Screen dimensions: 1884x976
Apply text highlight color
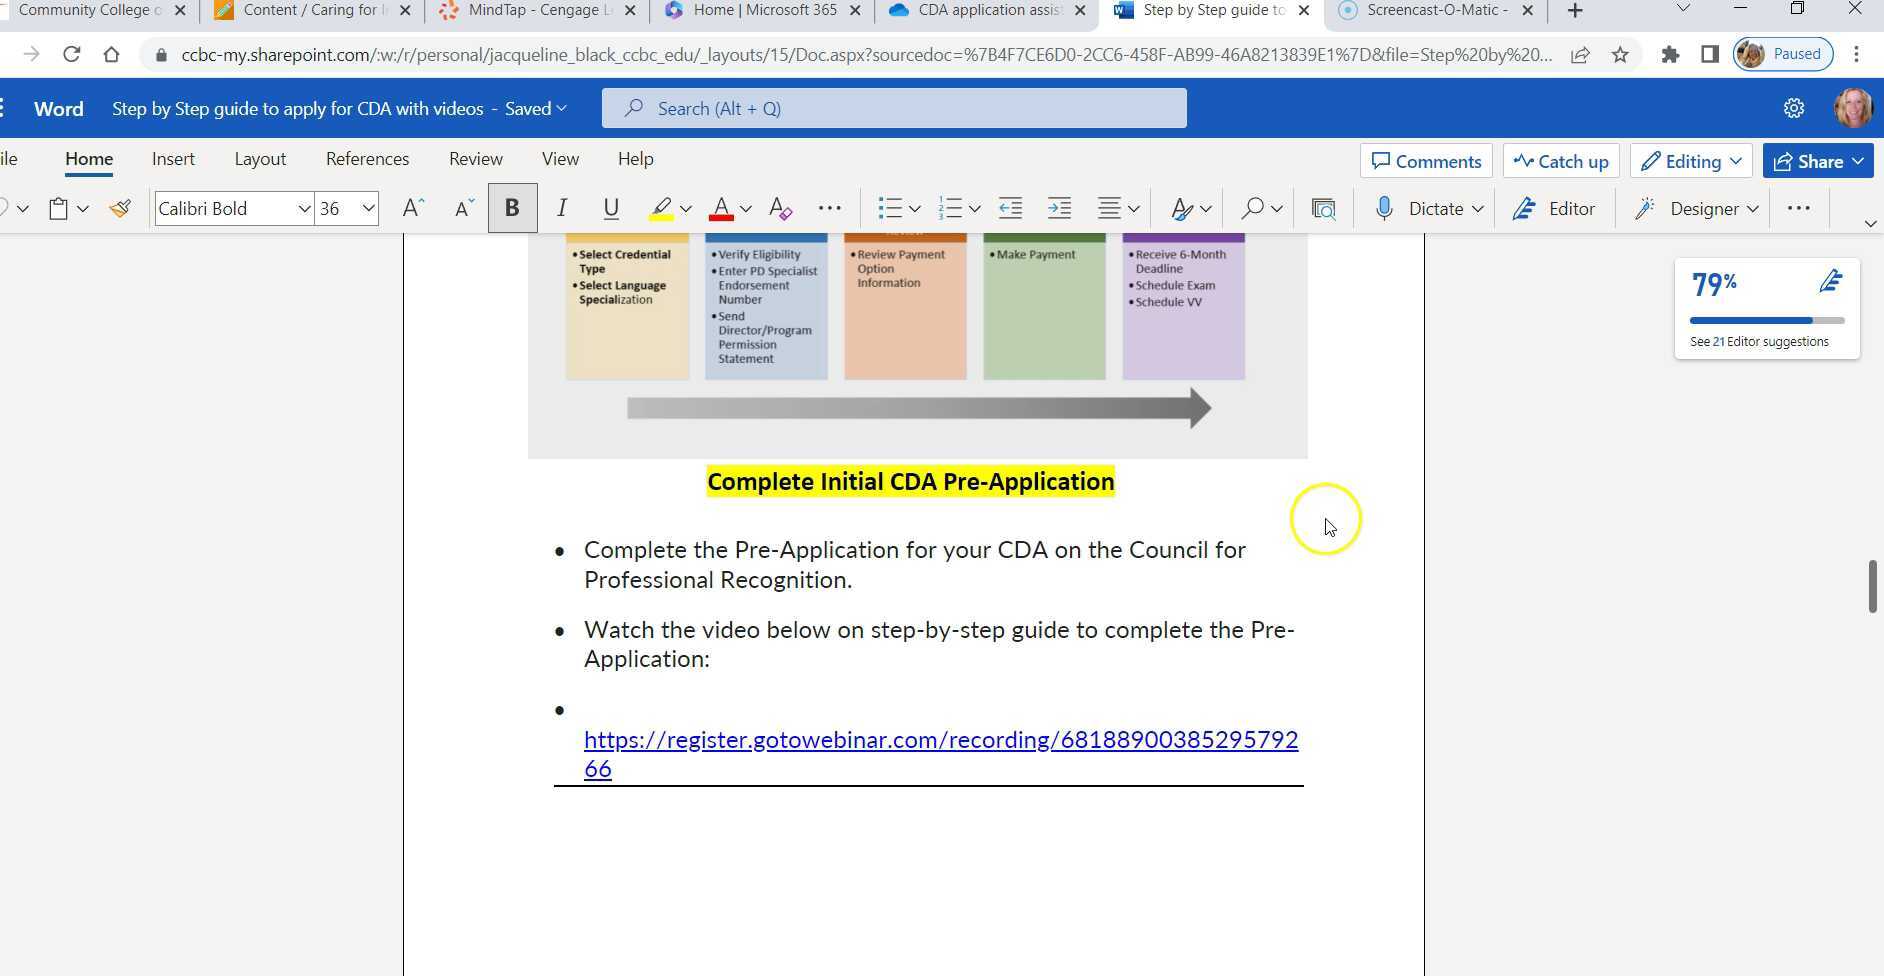point(662,208)
